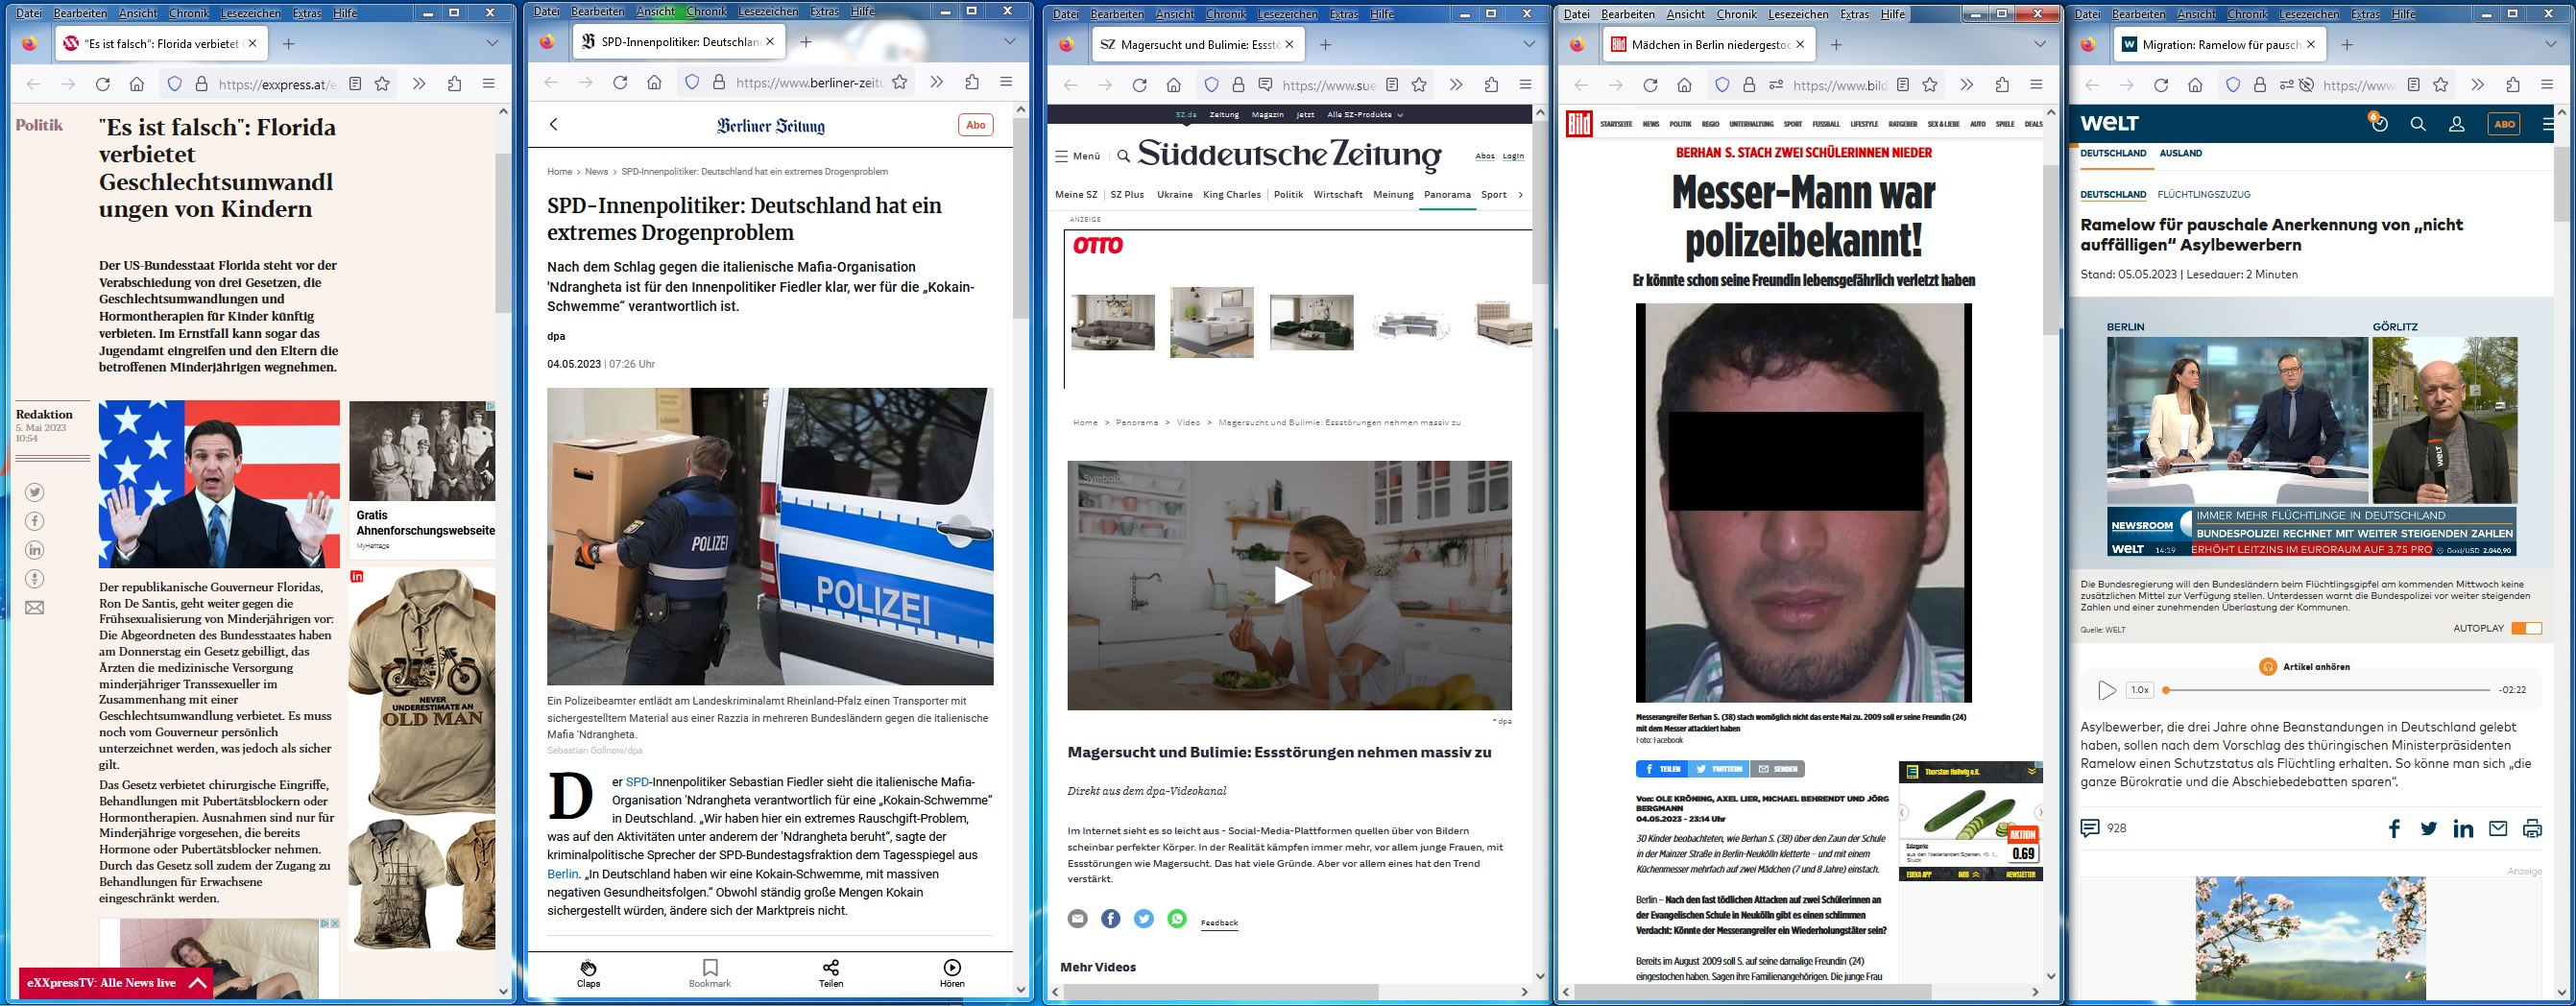Click URL field in Berliner Zeitung window
Image resolution: width=2576 pixels, height=1006 pixels.
pos(811,82)
